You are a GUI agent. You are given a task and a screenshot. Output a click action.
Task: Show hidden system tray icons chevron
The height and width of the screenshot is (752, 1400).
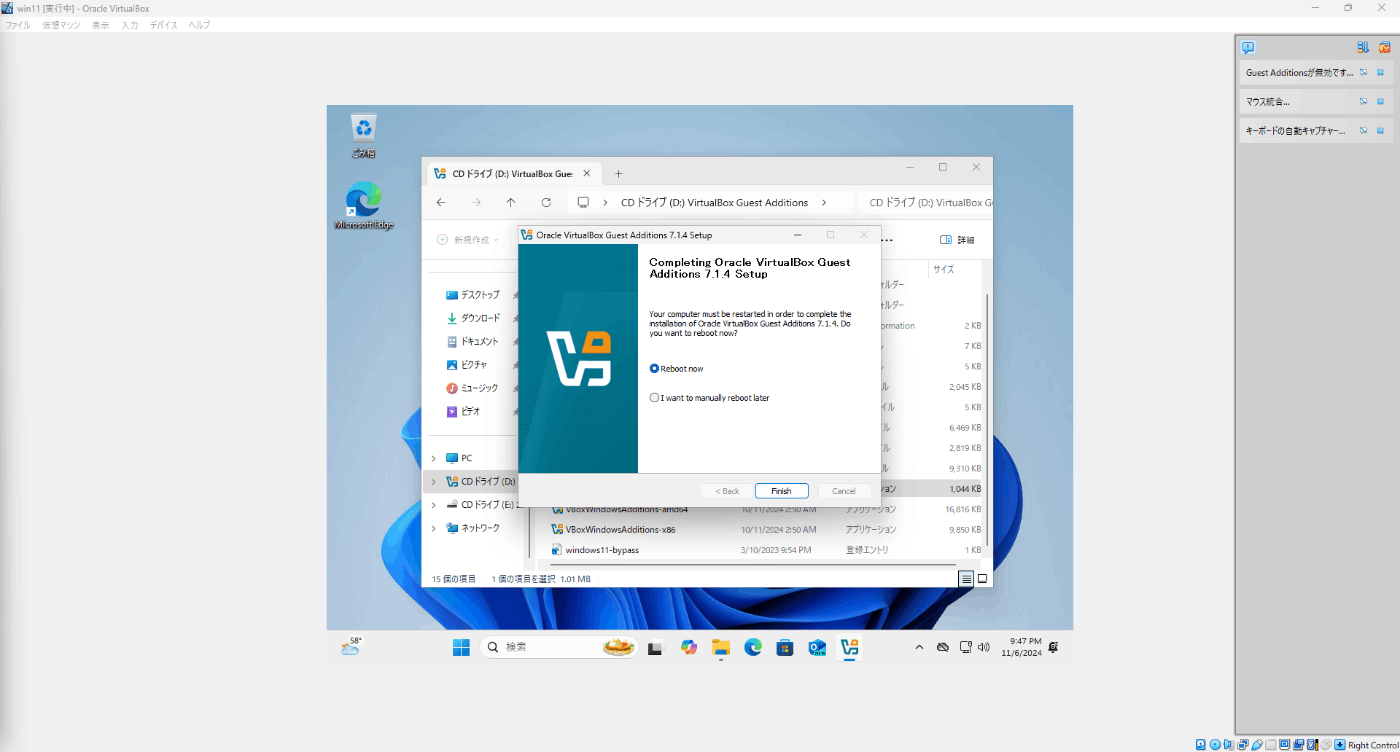919,648
